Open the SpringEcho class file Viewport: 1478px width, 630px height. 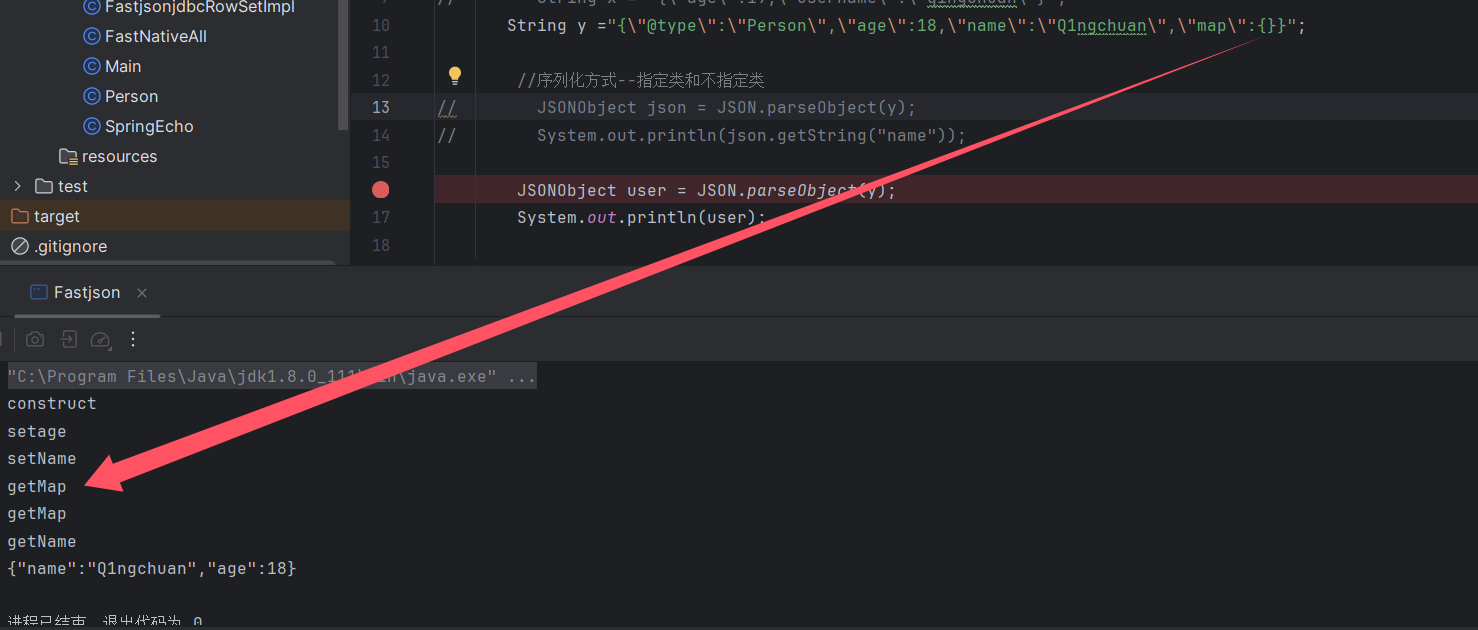[148, 126]
